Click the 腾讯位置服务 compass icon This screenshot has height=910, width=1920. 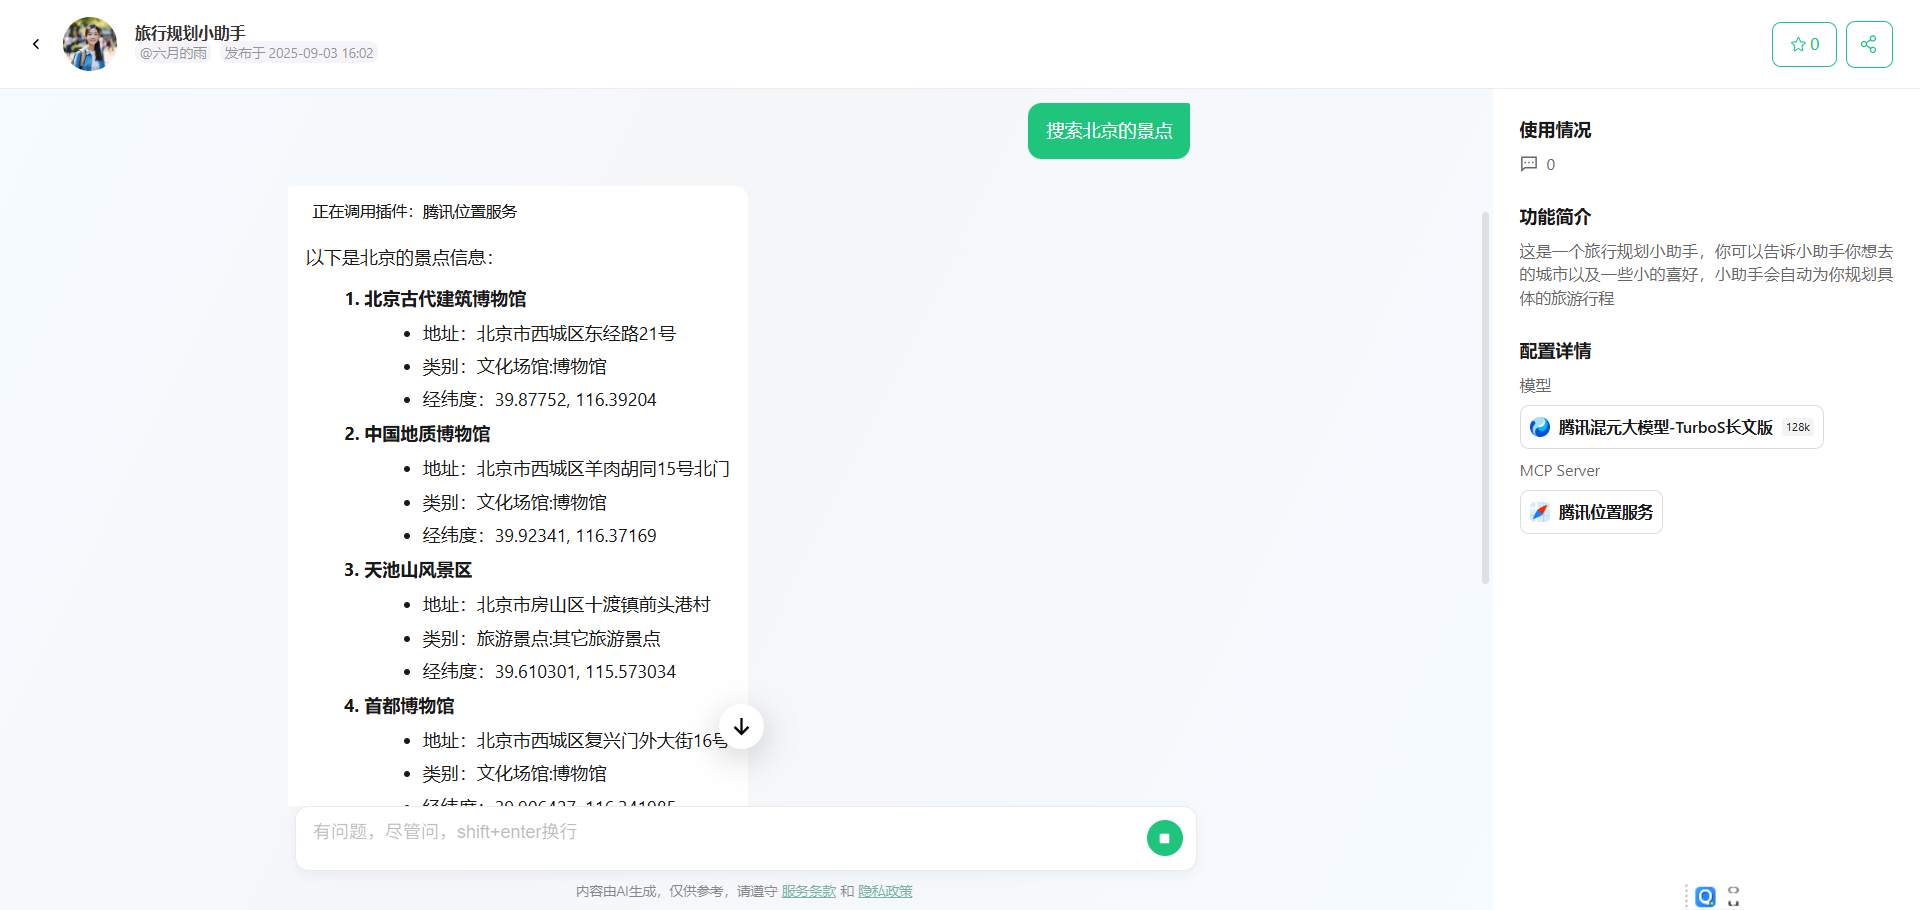pyautogui.click(x=1540, y=512)
